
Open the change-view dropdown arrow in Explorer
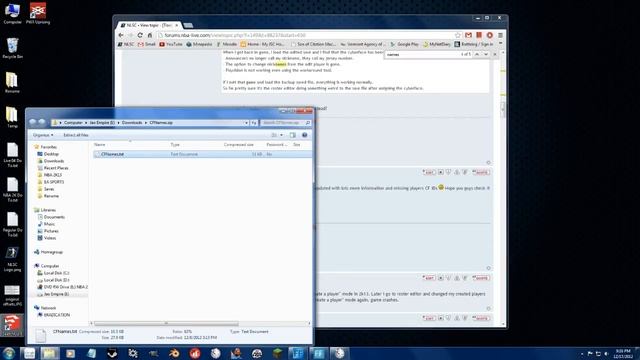(x=282, y=135)
